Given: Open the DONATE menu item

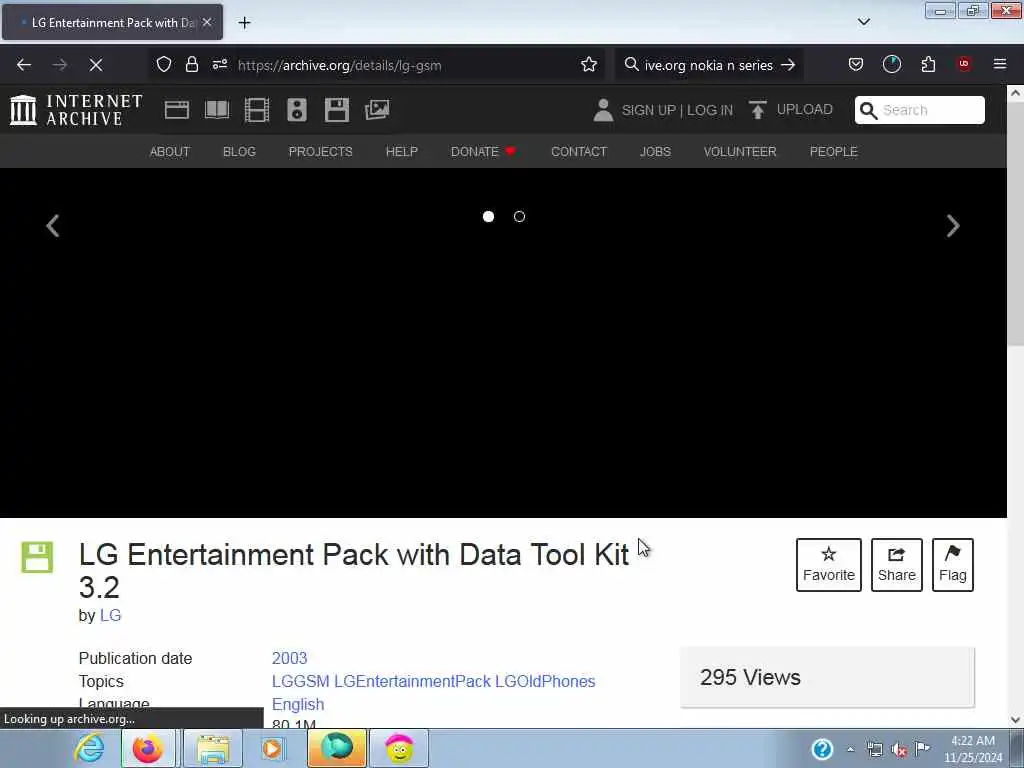Looking at the screenshot, I should click(483, 152).
